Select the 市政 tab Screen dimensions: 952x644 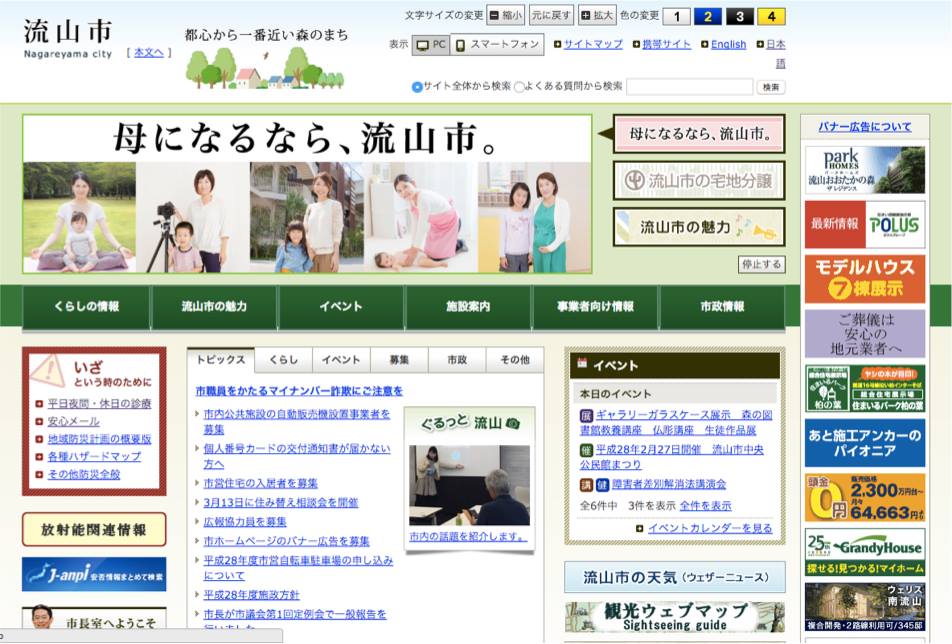[x=457, y=360]
